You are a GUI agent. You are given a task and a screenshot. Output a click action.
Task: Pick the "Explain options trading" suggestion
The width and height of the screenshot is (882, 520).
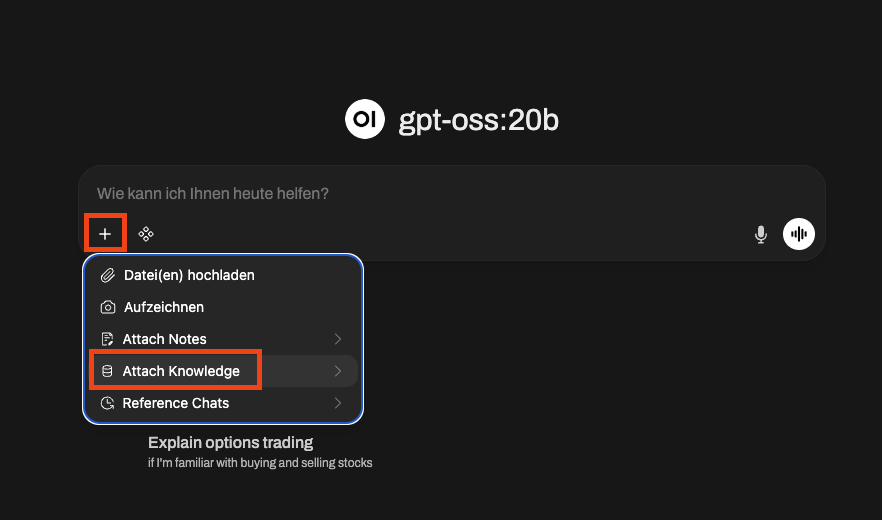pos(231,442)
